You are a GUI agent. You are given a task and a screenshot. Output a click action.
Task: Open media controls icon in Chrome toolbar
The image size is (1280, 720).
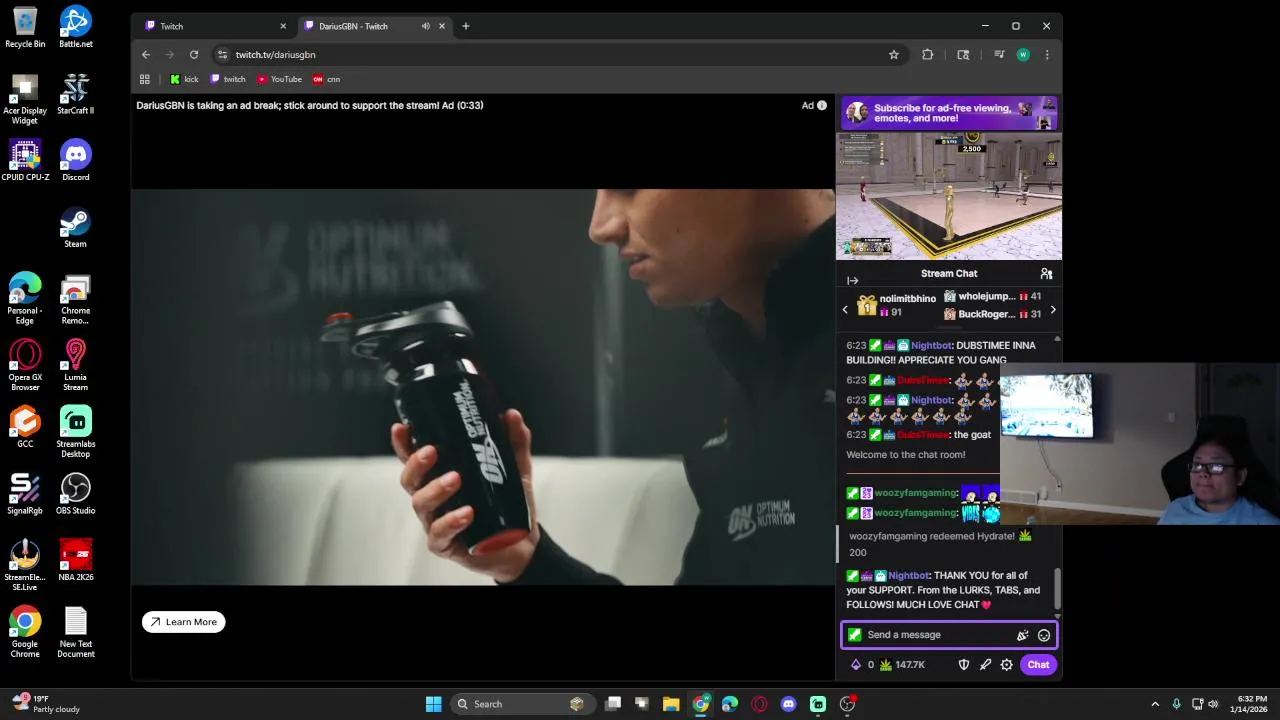coord(999,55)
